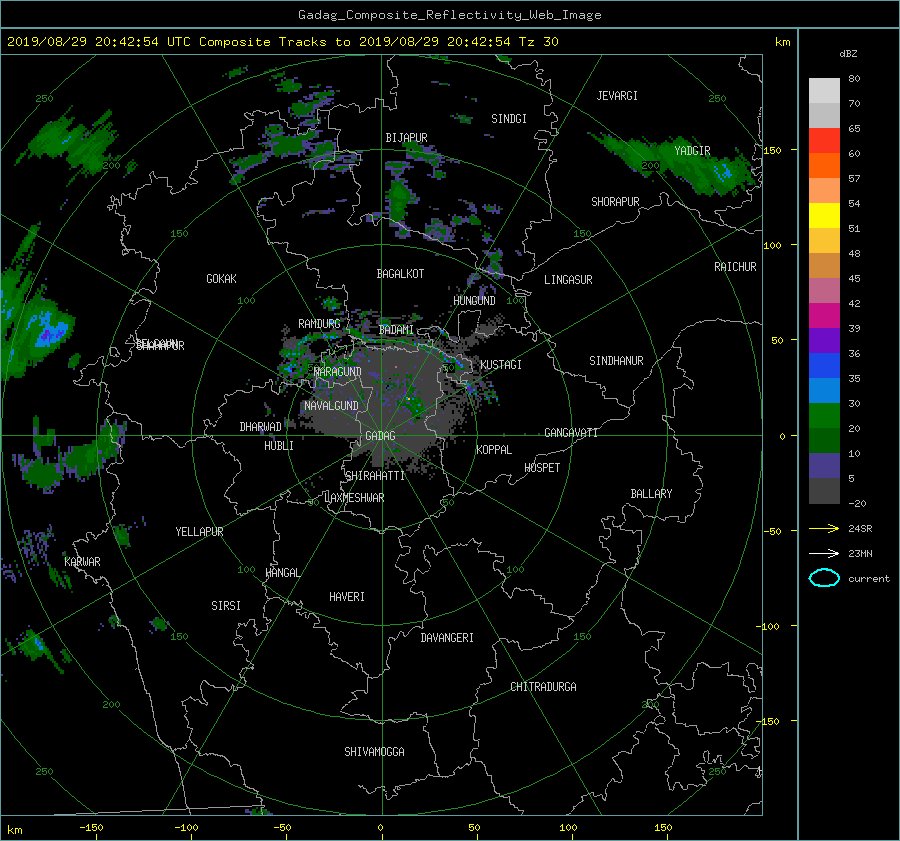
Task: Click the NAVALGUND city label
Action: [x=331, y=406]
